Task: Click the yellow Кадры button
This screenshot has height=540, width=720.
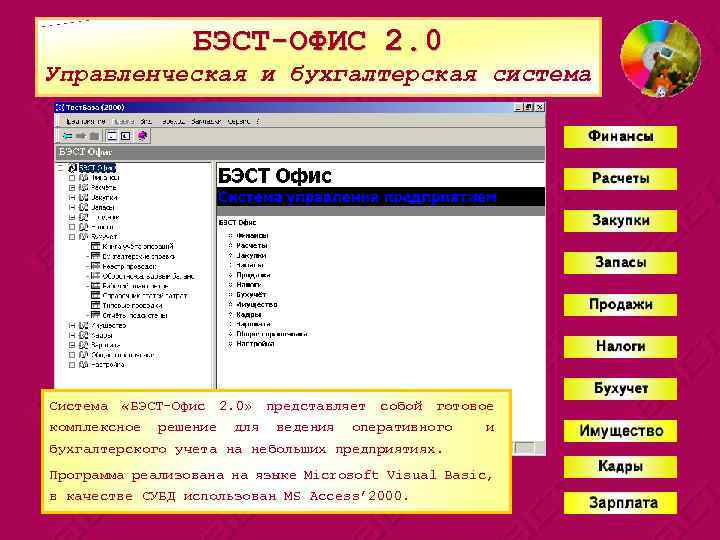Action: pyautogui.click(x=620, y=467)
